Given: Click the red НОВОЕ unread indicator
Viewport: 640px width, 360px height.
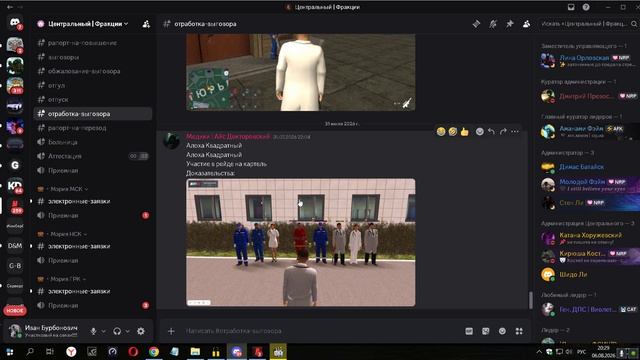Looking at the screenshot, I should [15, 311].
